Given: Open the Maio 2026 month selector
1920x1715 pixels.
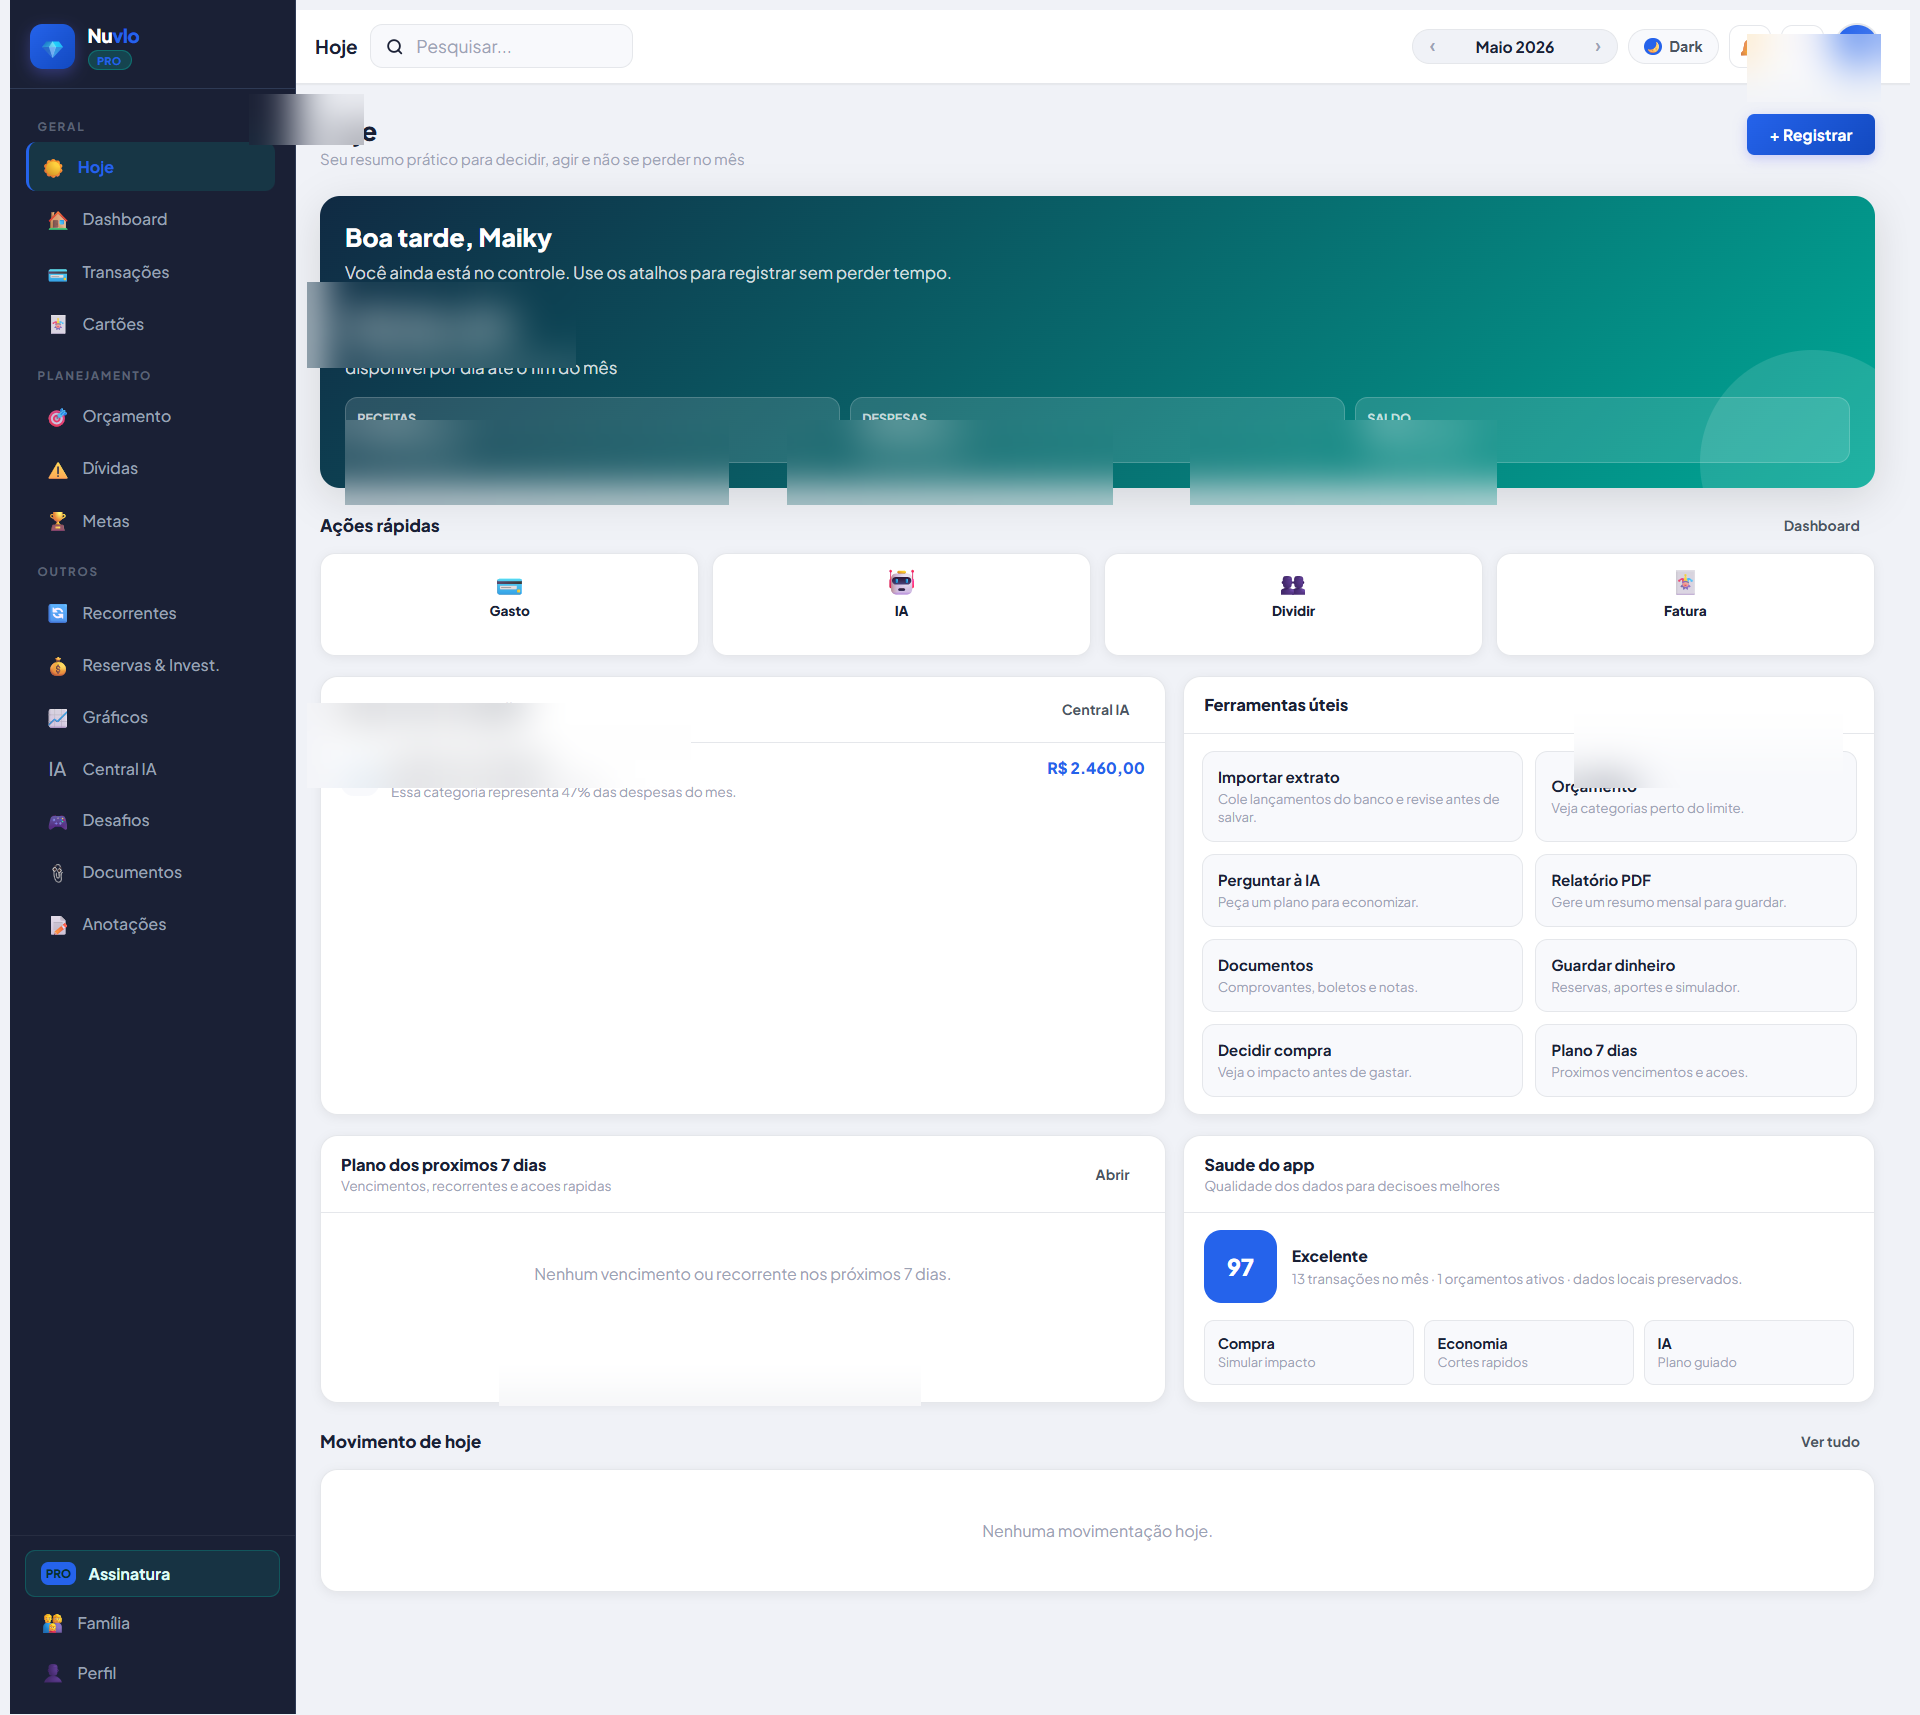Looking at the screenshot, I should [1514, 47].
